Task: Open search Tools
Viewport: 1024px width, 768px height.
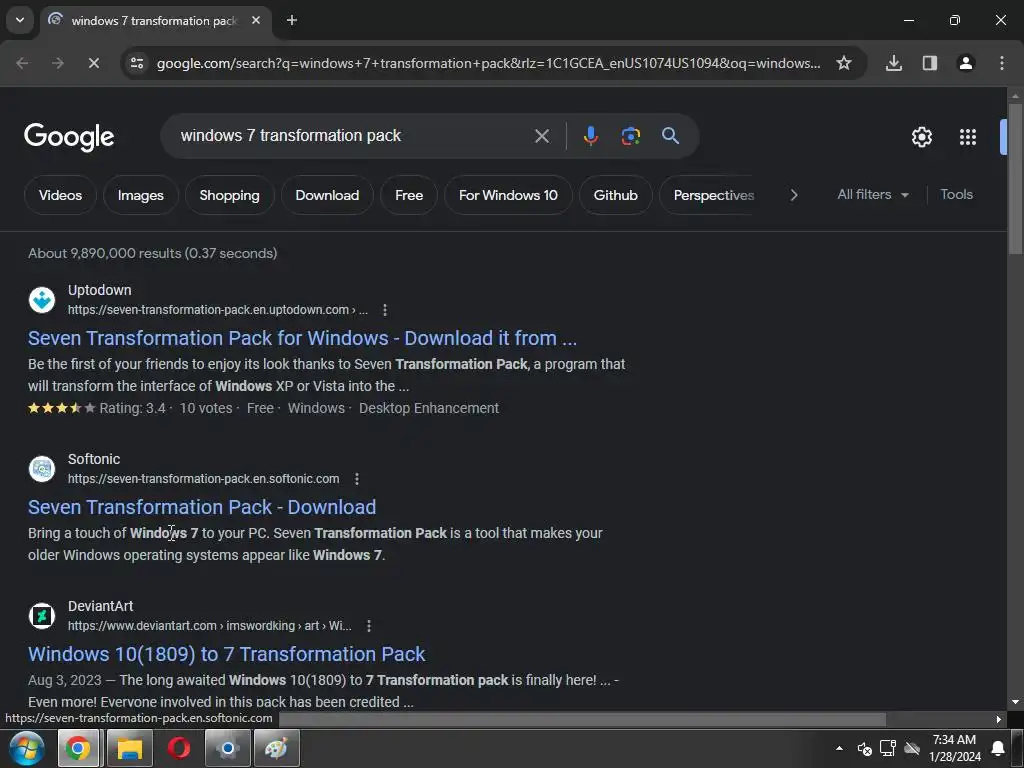Action: [956, 195]
